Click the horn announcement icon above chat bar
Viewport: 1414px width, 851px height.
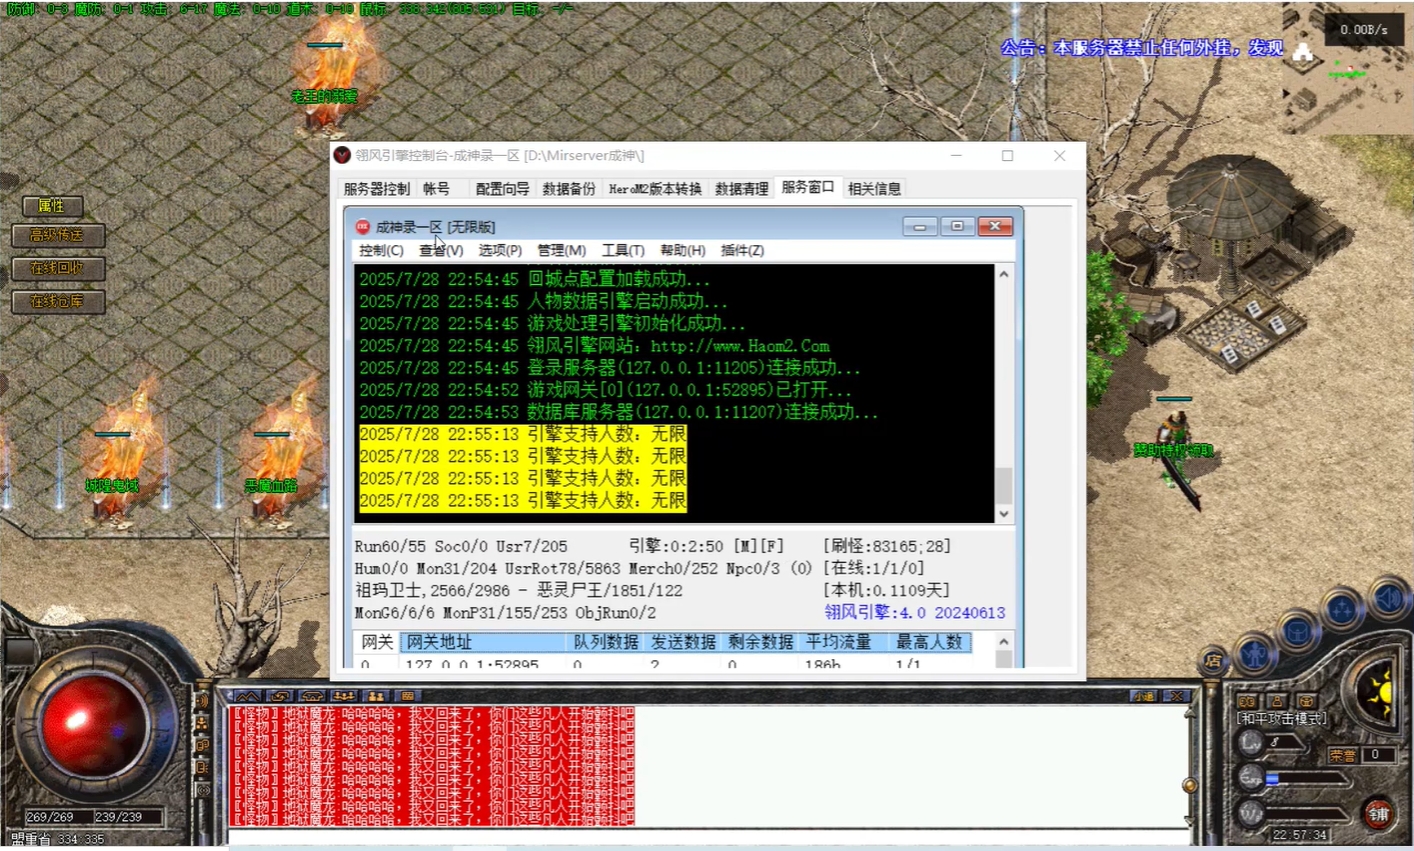311,695
